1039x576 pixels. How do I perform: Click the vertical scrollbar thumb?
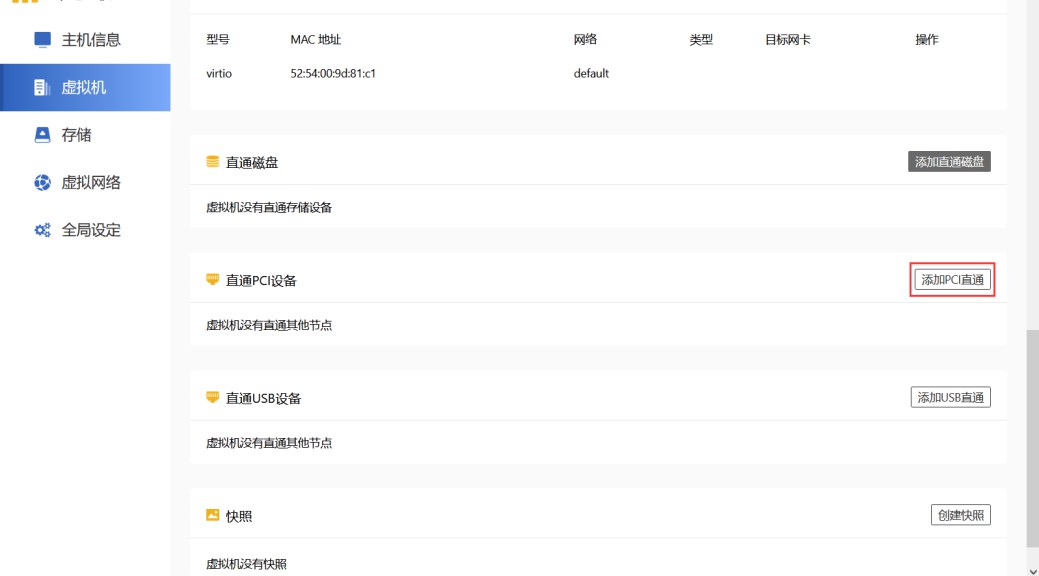tap(1032, 440)
